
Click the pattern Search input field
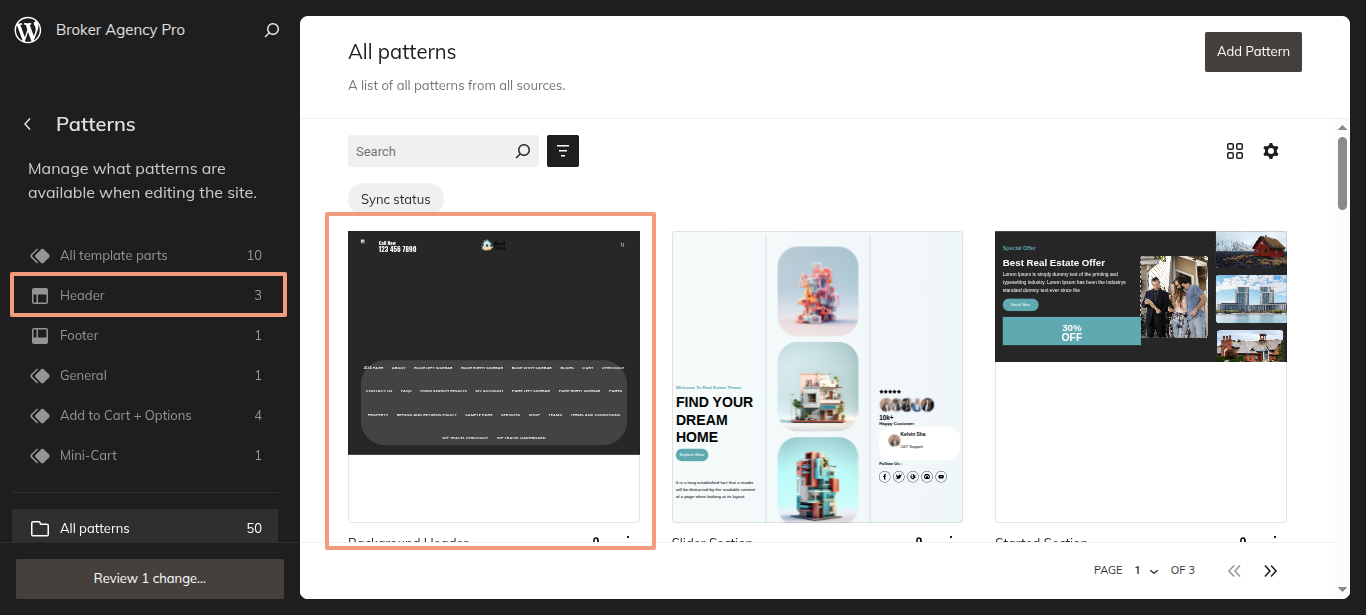[430, 151]
